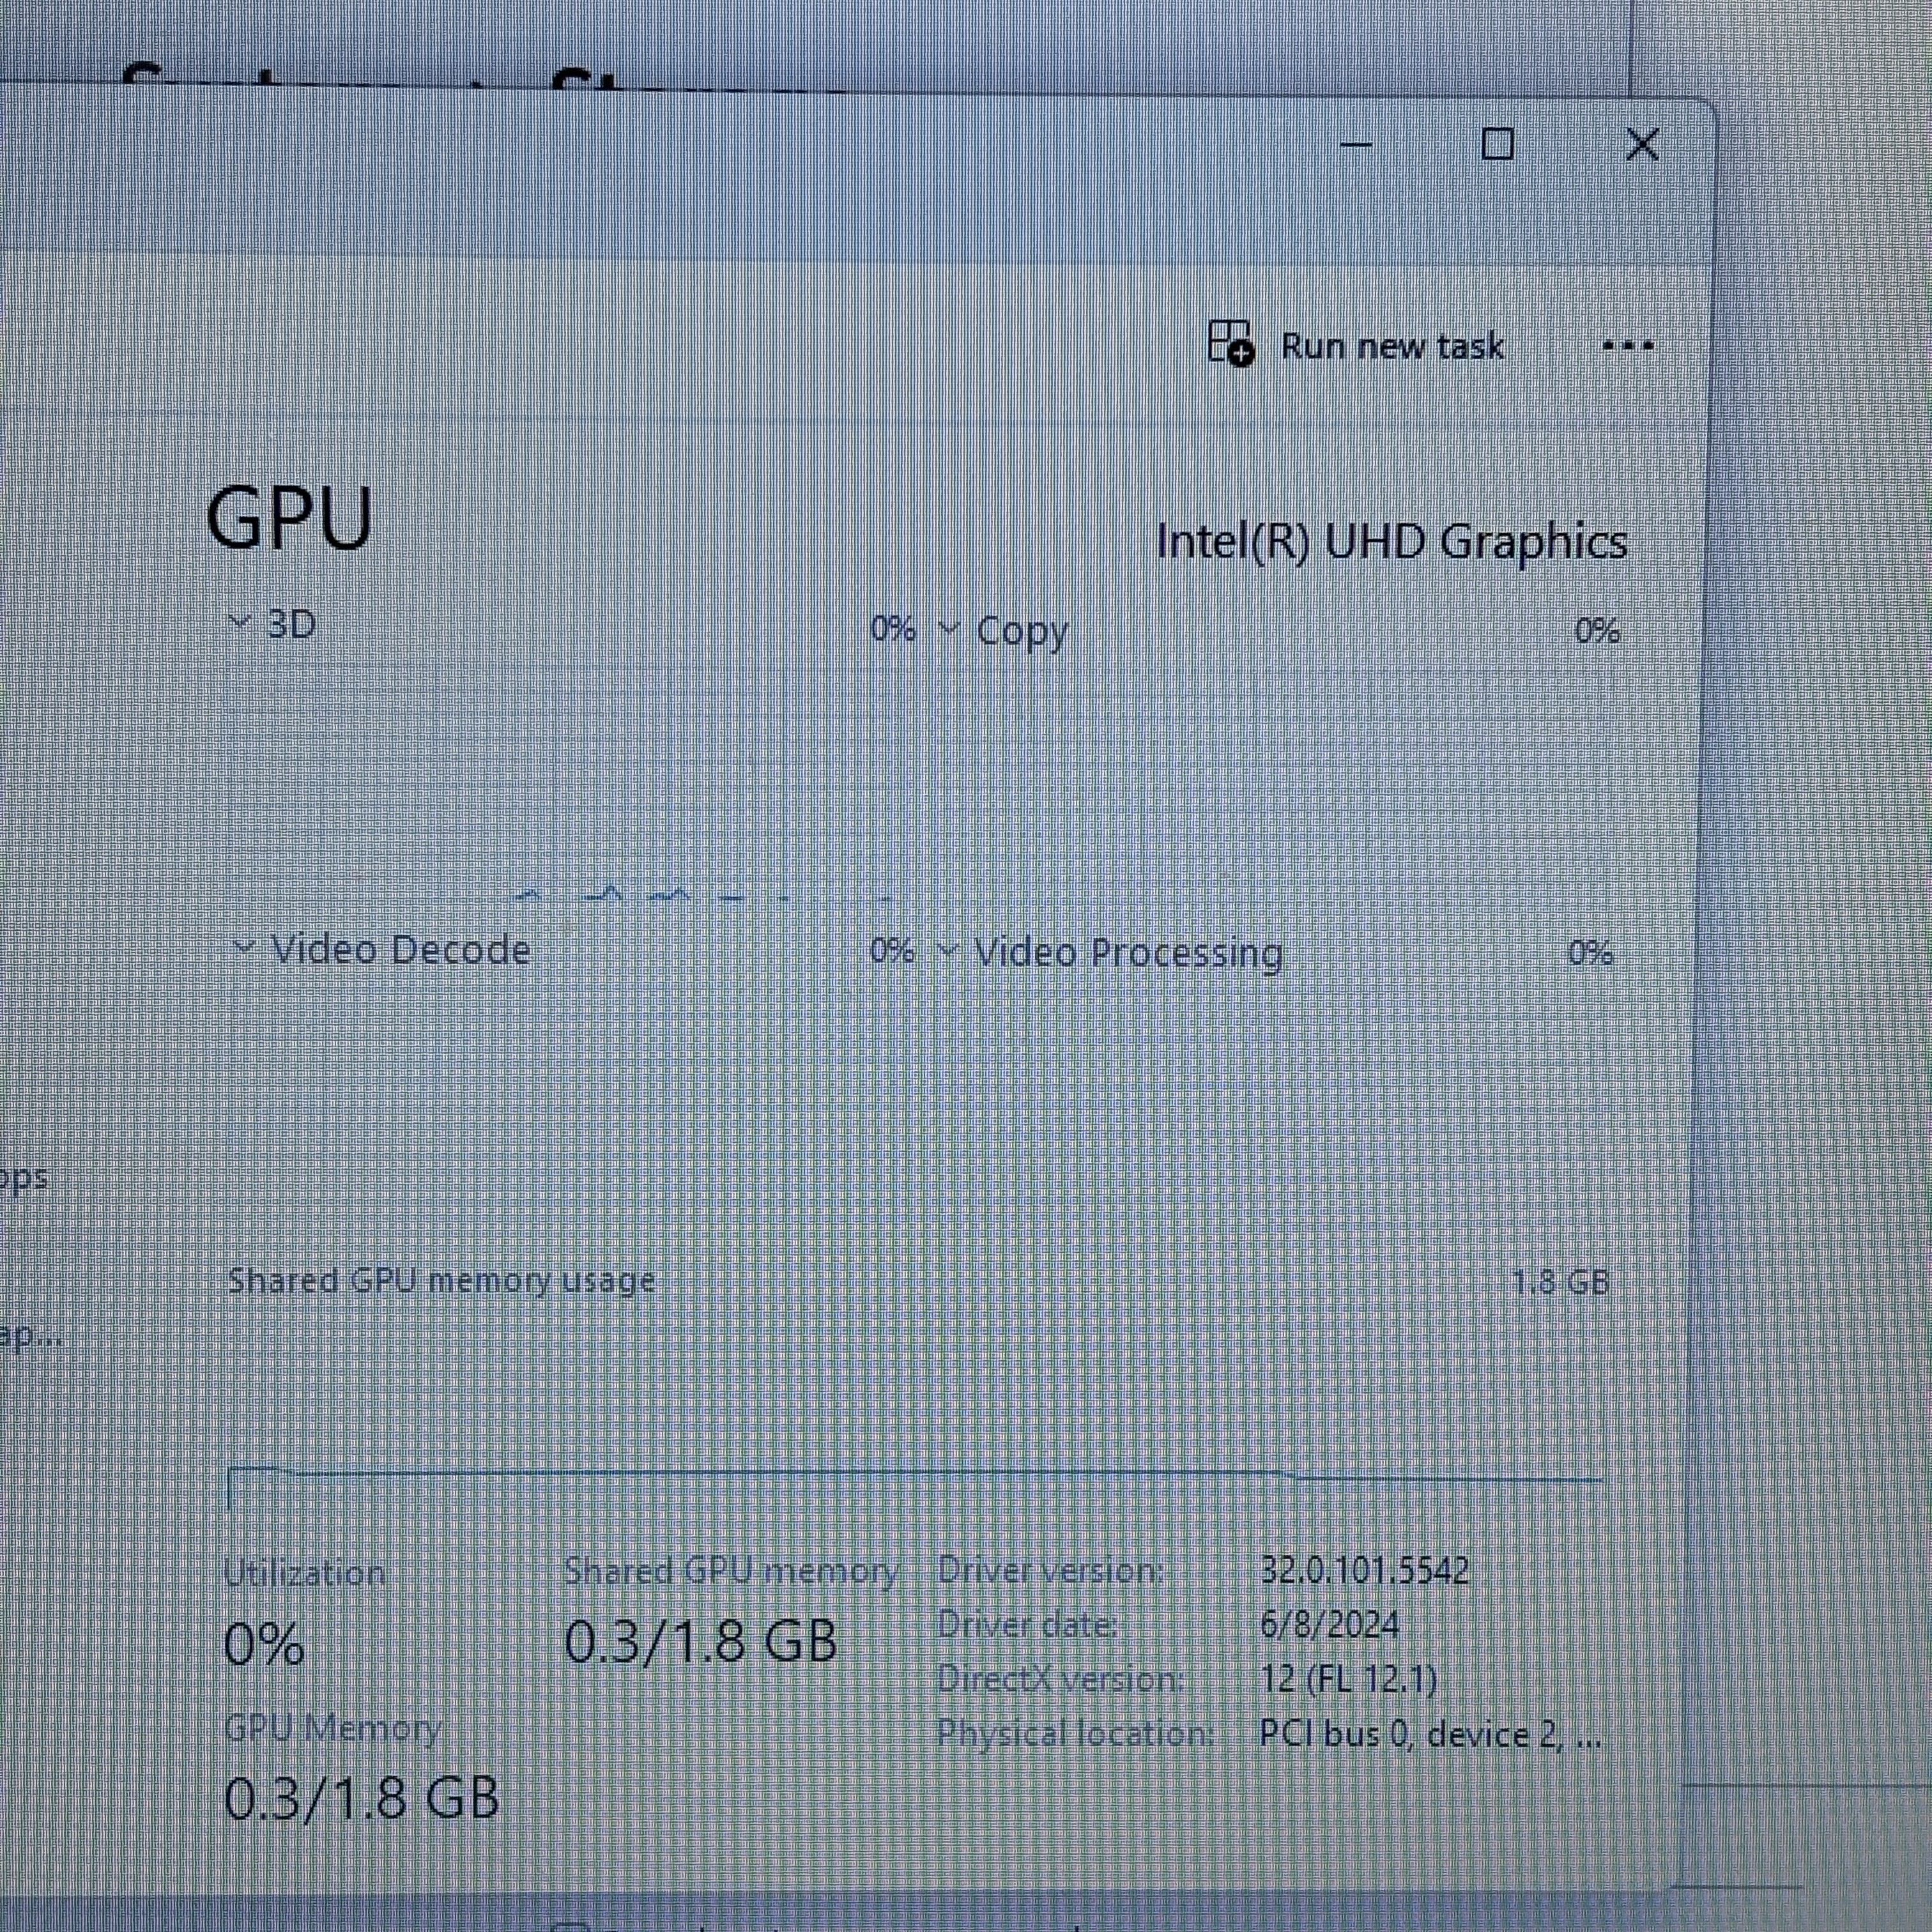Screen dimensions: 1932x1932
Task: Maximize the Task Manager window
Action: pyautogui.click(x=1497, y=144)
